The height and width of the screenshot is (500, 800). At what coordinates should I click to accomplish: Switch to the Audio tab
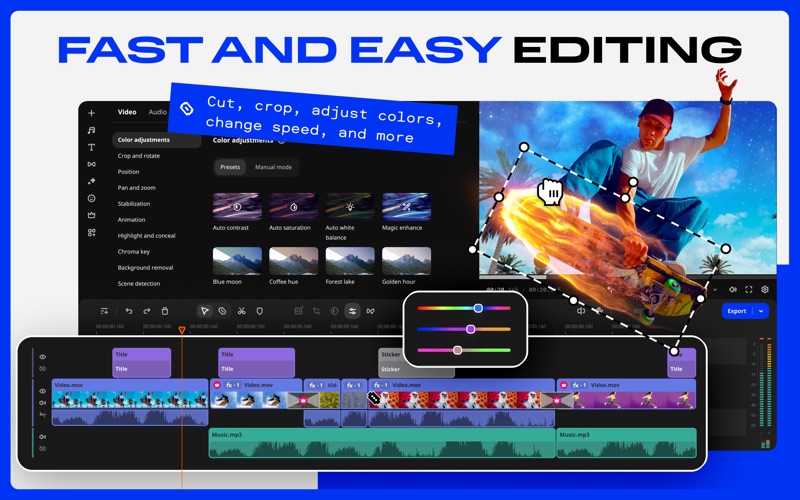[x=158, y=112]
